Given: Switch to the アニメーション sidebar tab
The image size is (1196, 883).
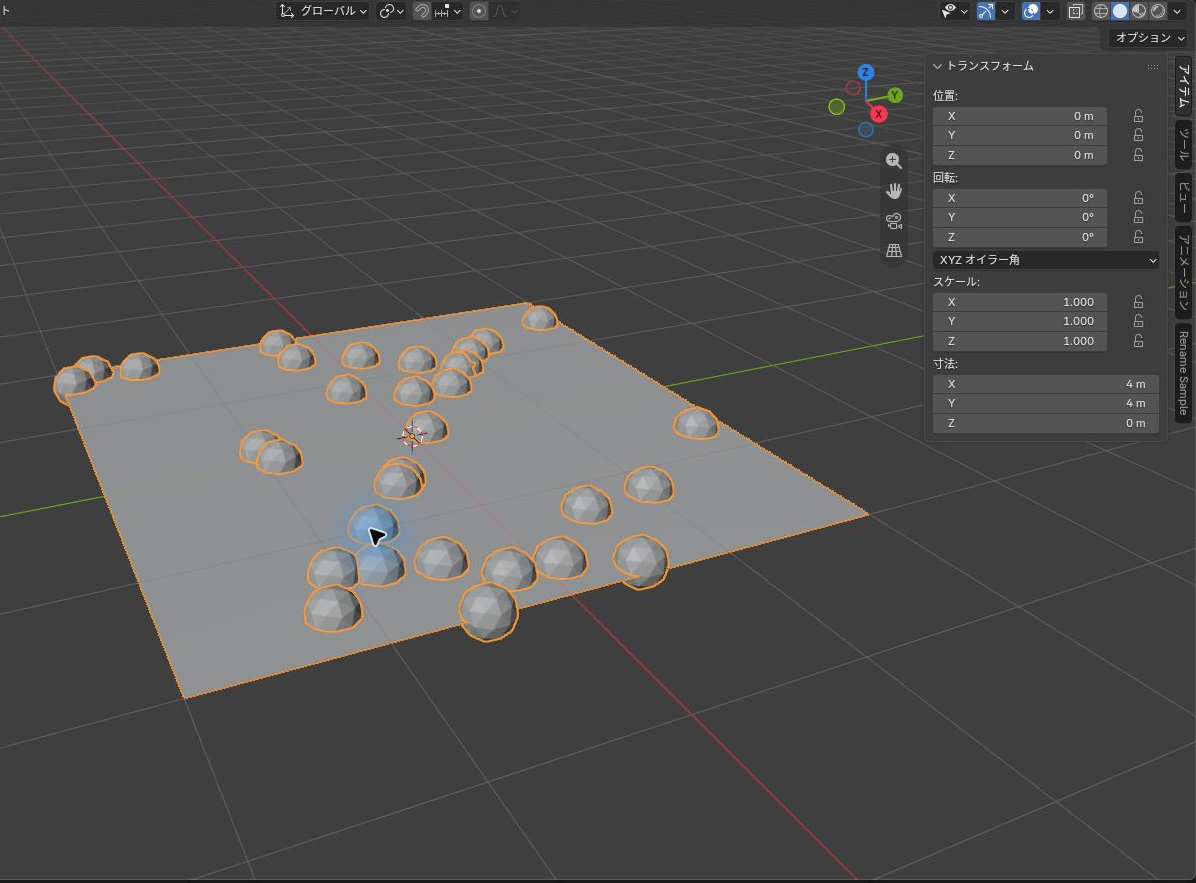Looking at the screenshot, I should (x=1184, y=271).
